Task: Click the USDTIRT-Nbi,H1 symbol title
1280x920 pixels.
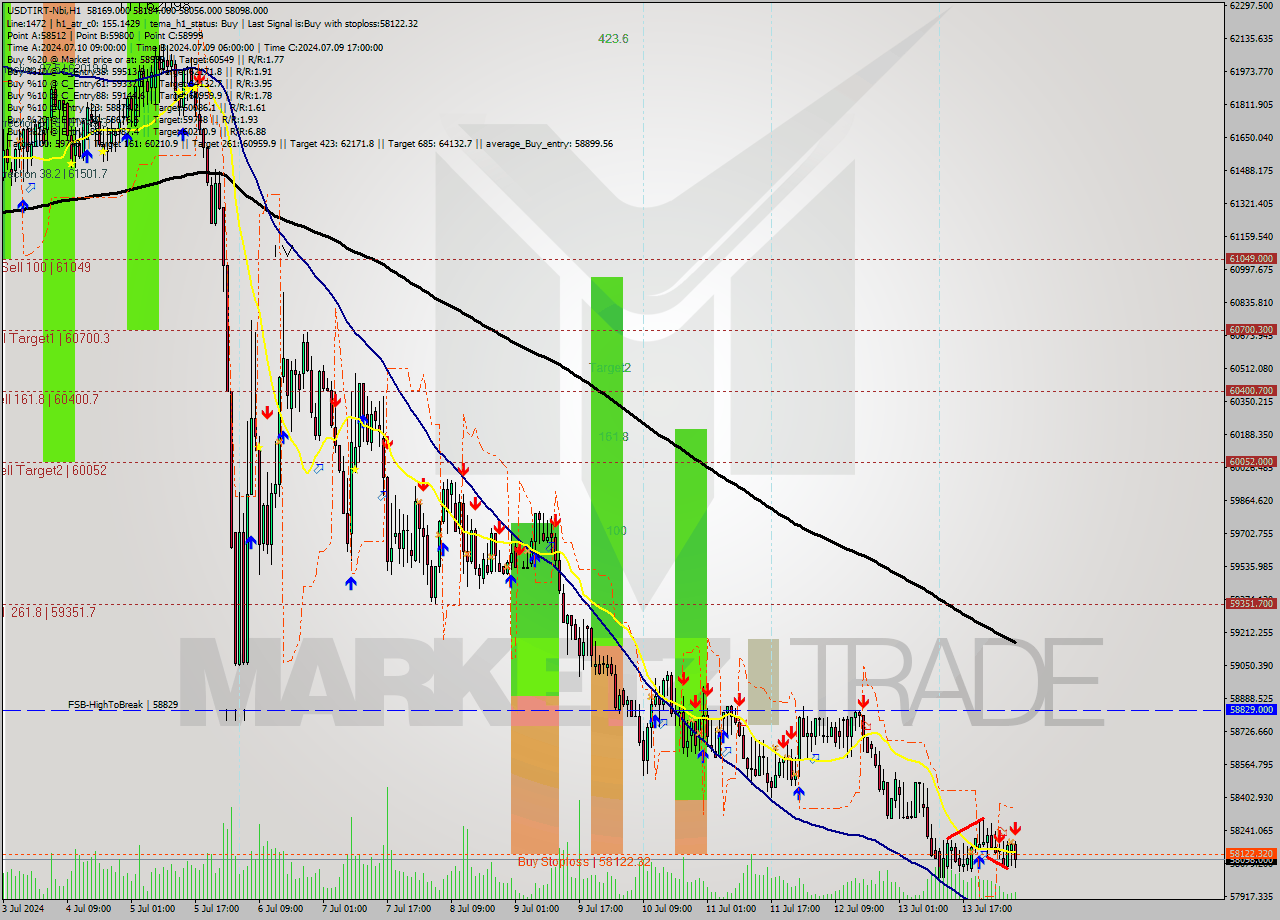Action: 44,10
